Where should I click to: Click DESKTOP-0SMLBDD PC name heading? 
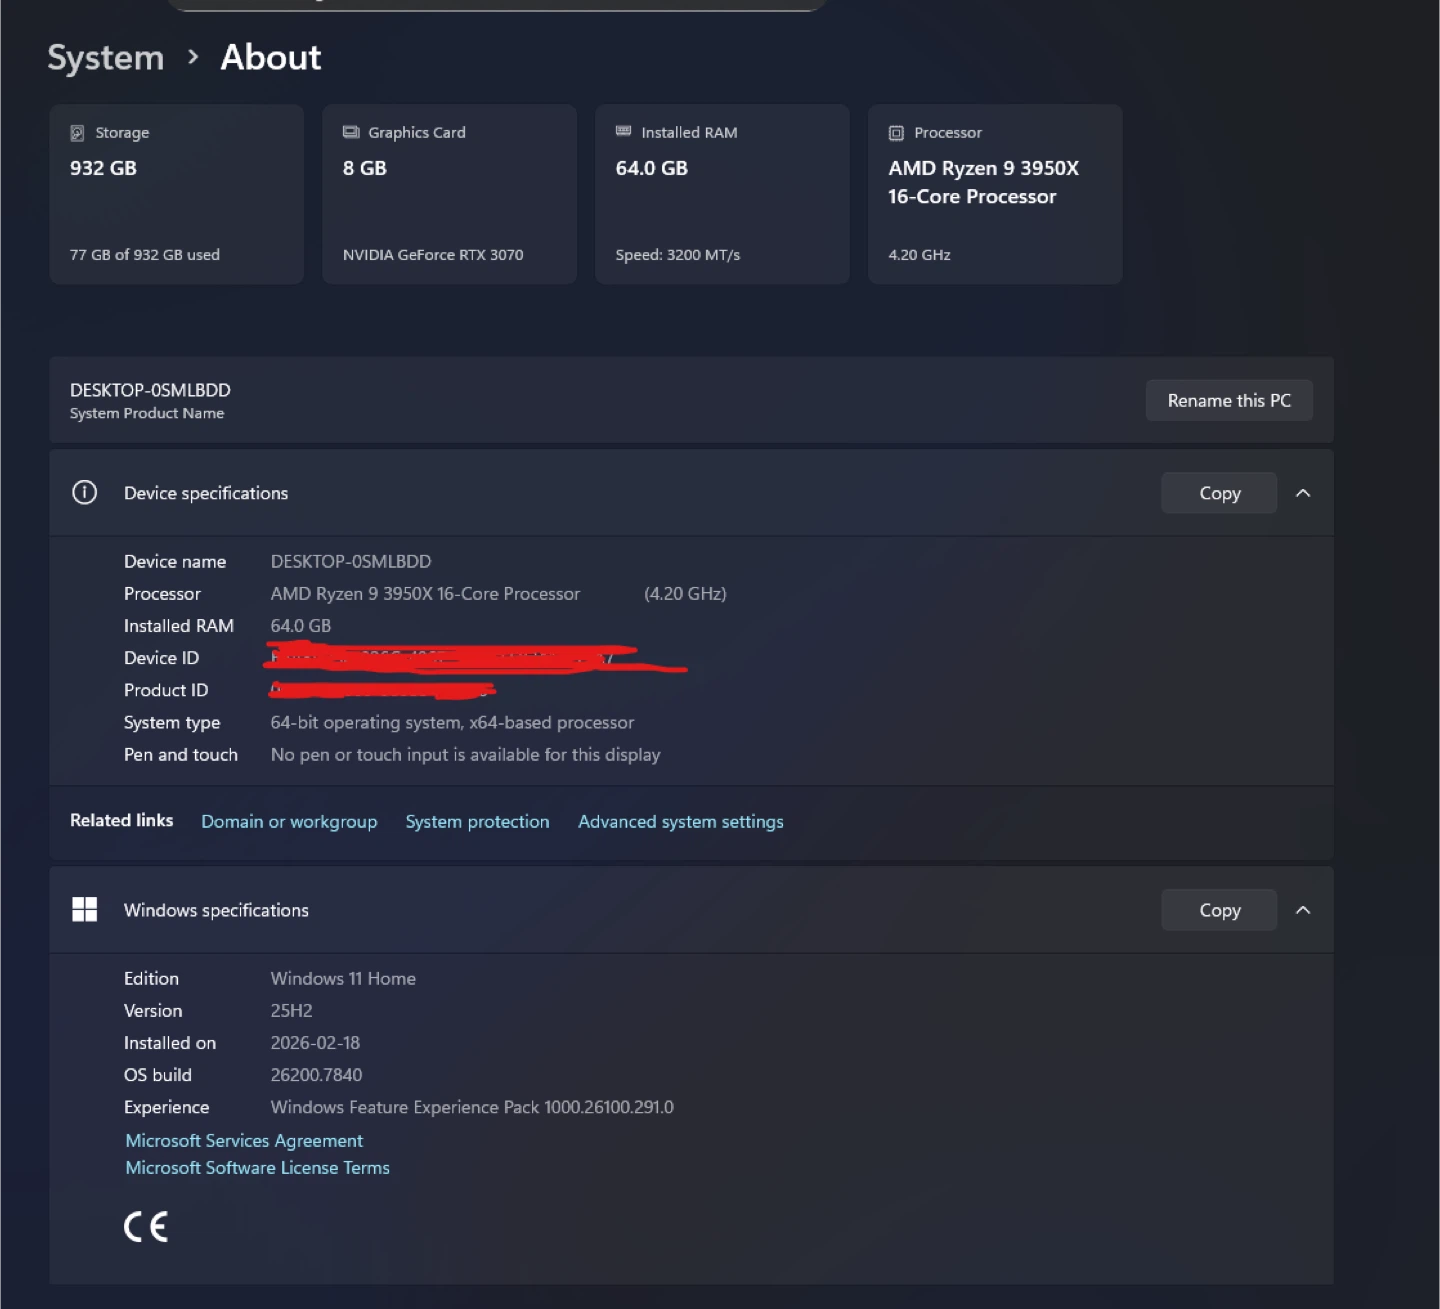[x=150, y=390]
